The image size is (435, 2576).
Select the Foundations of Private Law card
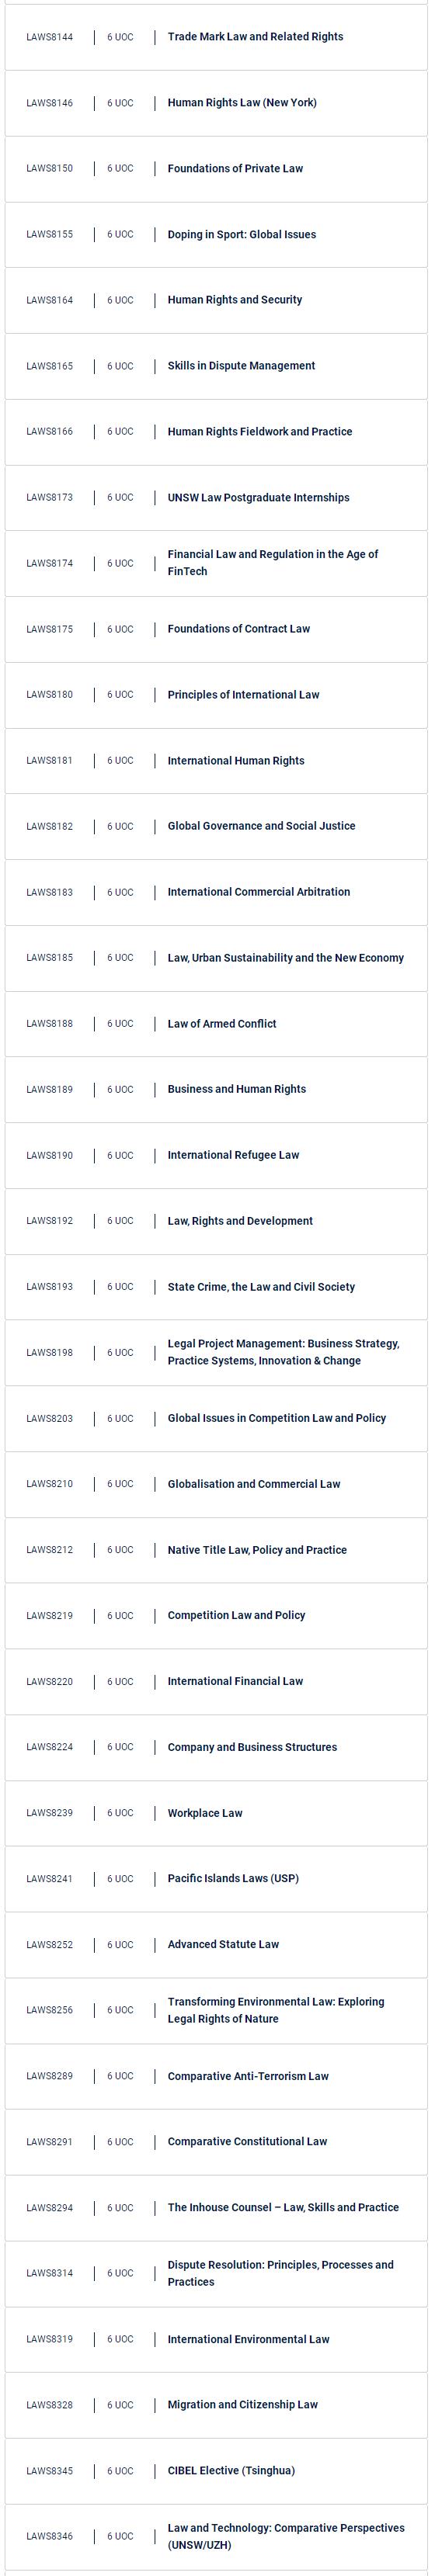tap(216, 169)
